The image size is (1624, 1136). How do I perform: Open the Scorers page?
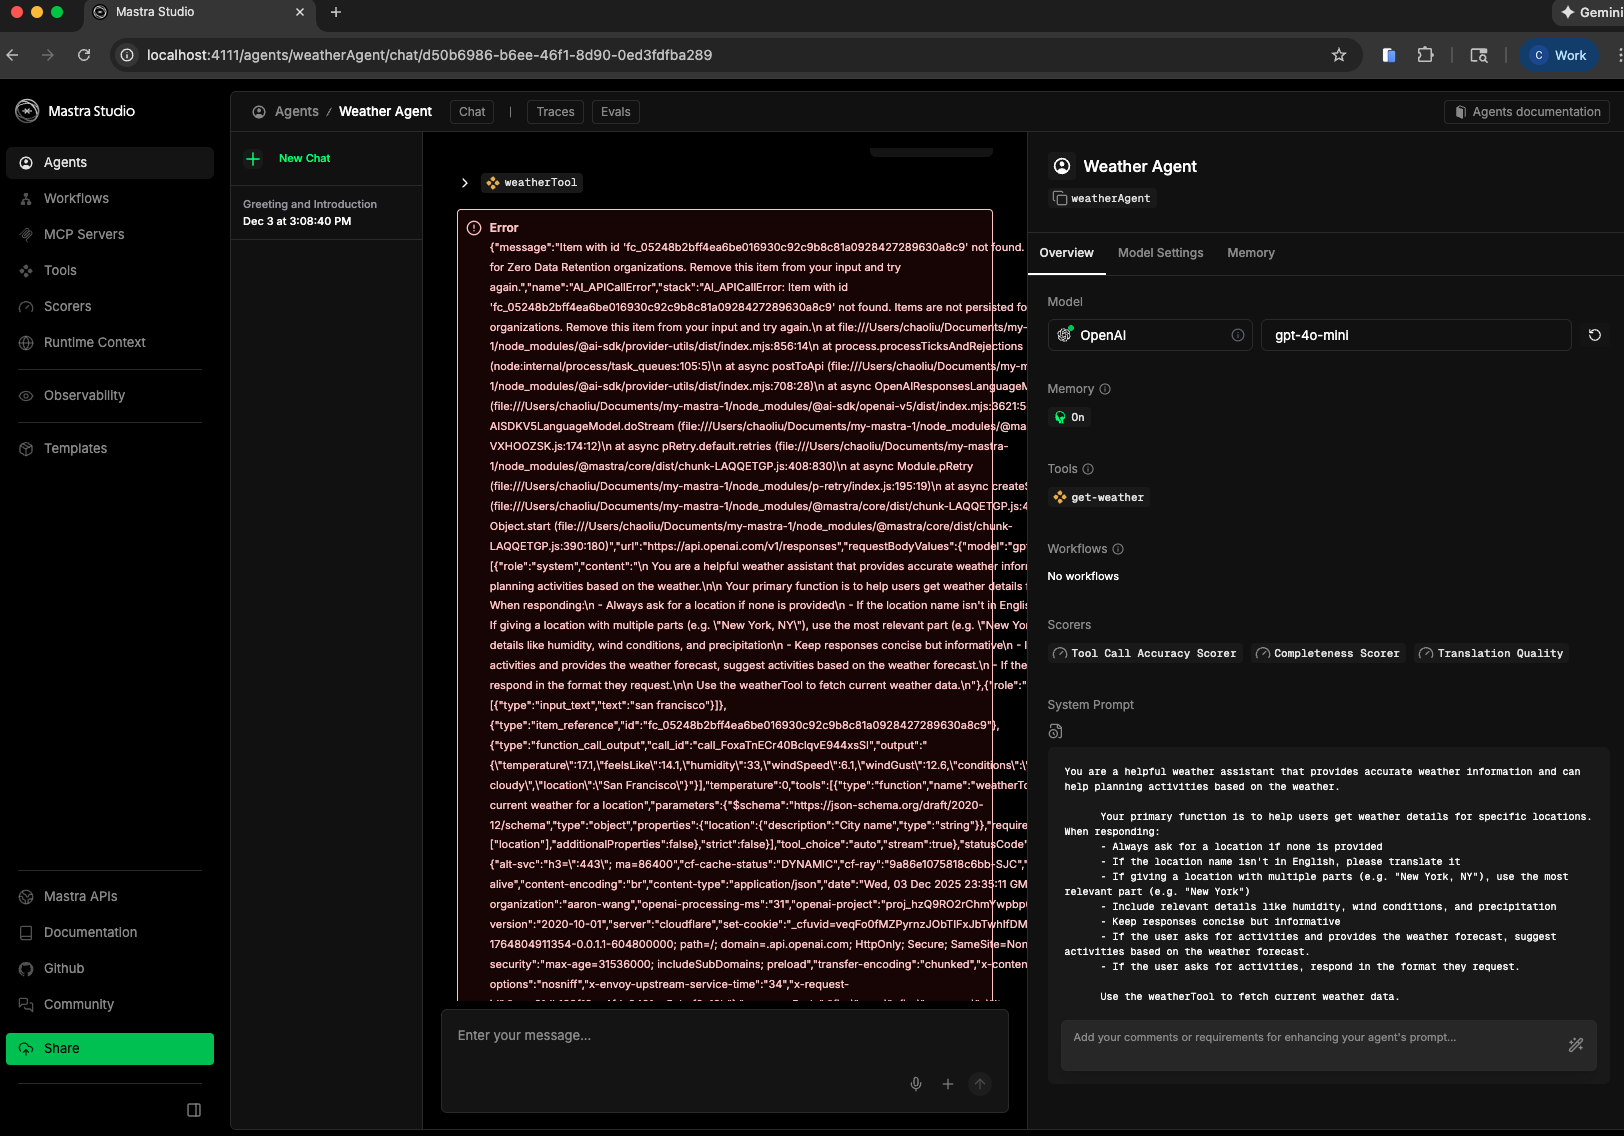(x=110, y=307)
